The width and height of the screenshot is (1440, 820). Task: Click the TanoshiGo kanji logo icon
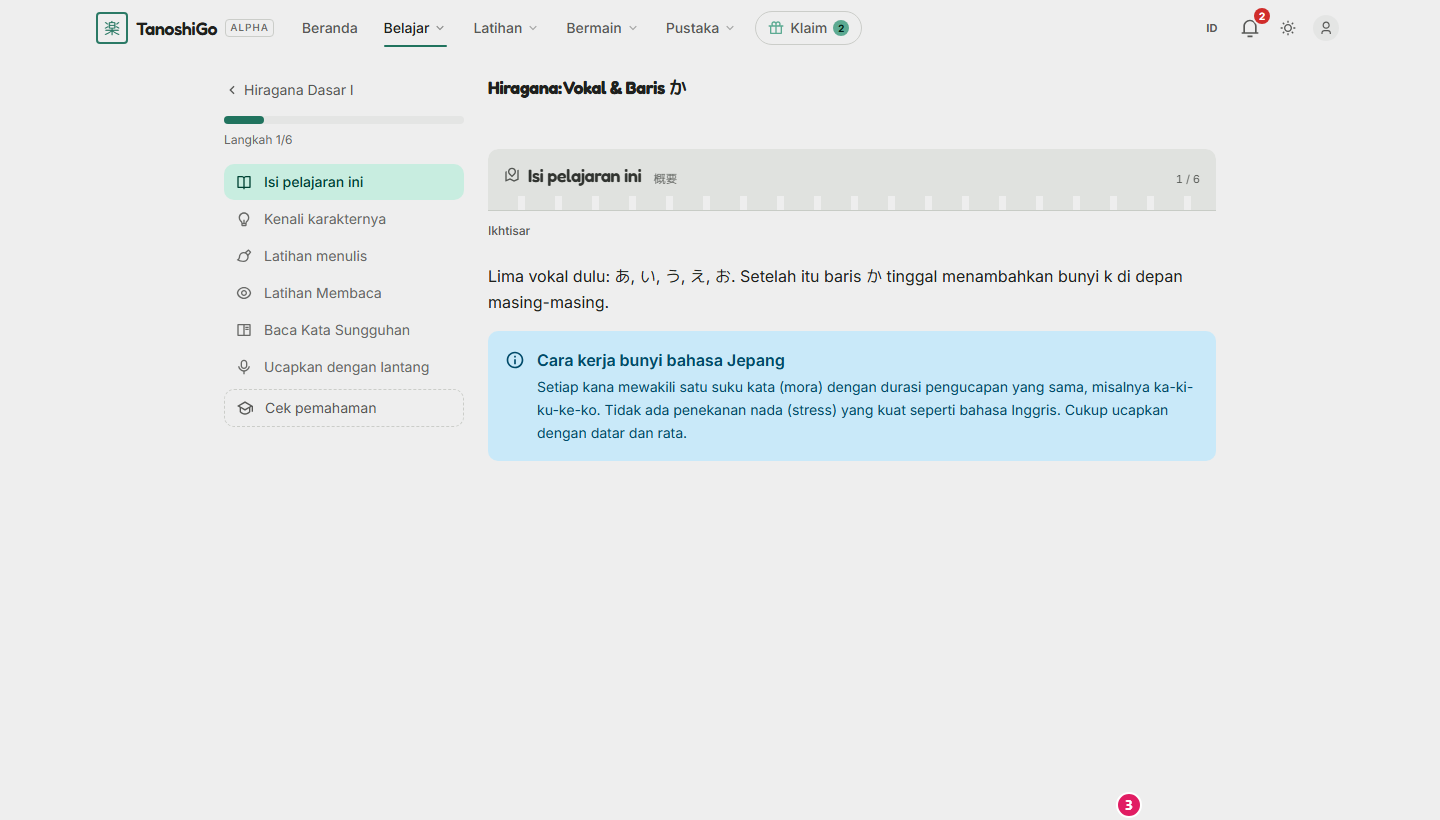click(x=112, y=28)
